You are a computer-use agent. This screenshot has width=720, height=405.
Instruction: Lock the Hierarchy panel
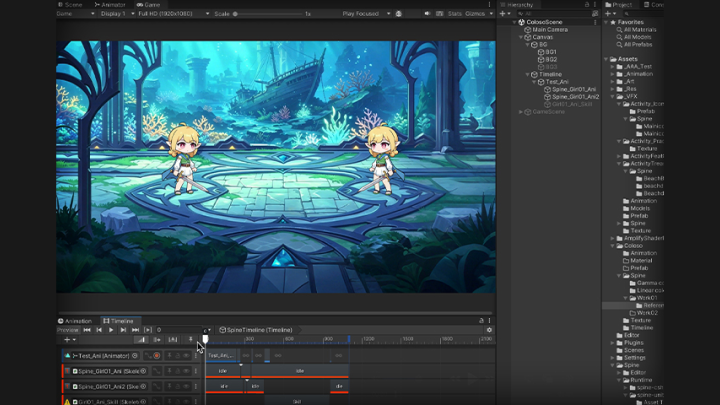(x=587, y=5)
